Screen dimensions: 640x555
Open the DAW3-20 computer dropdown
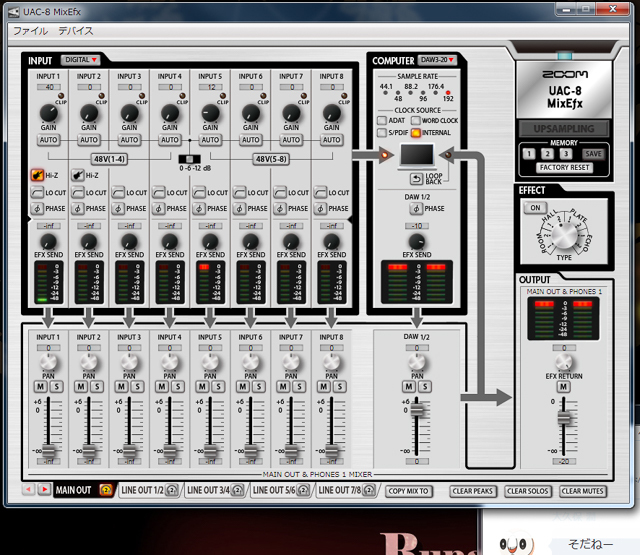pyautogui.click(x=437, y=60)
